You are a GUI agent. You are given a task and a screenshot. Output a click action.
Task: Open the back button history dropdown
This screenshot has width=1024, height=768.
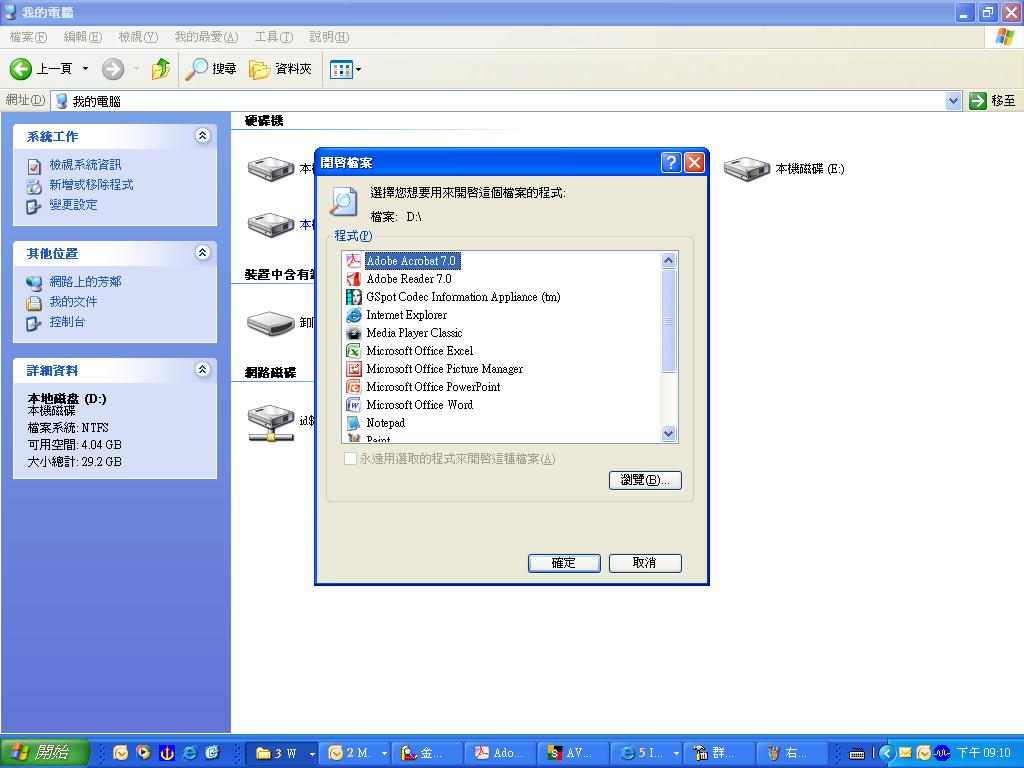[x=85, y=69]
